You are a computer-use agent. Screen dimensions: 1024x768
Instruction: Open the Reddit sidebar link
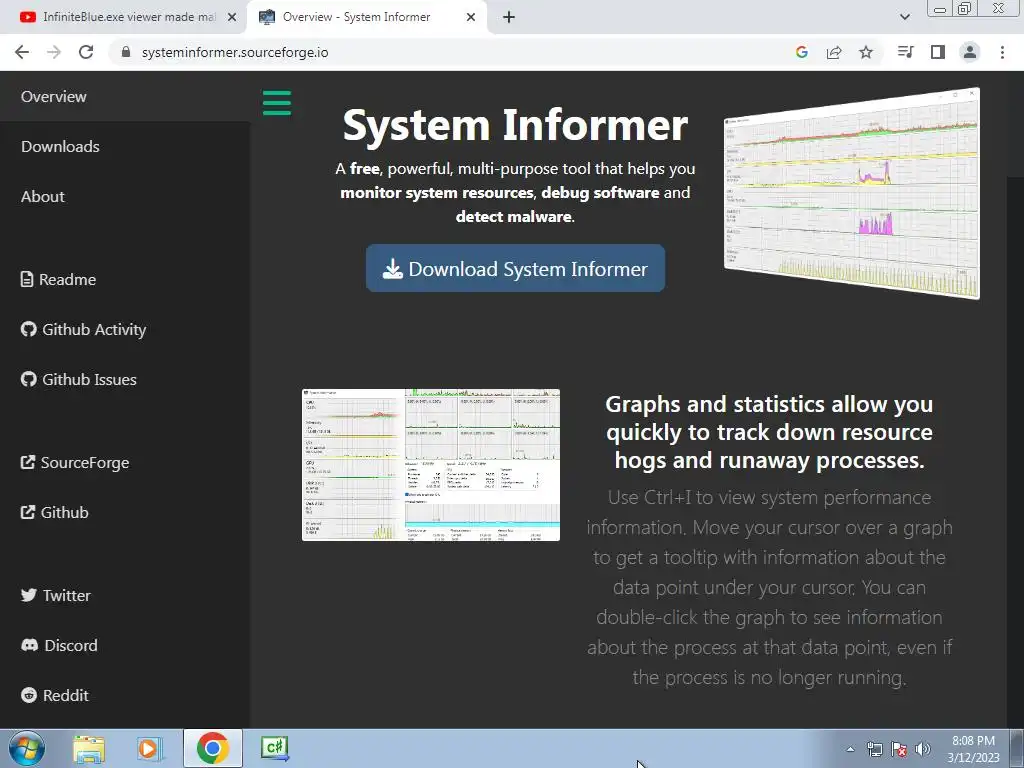(55, 696)
